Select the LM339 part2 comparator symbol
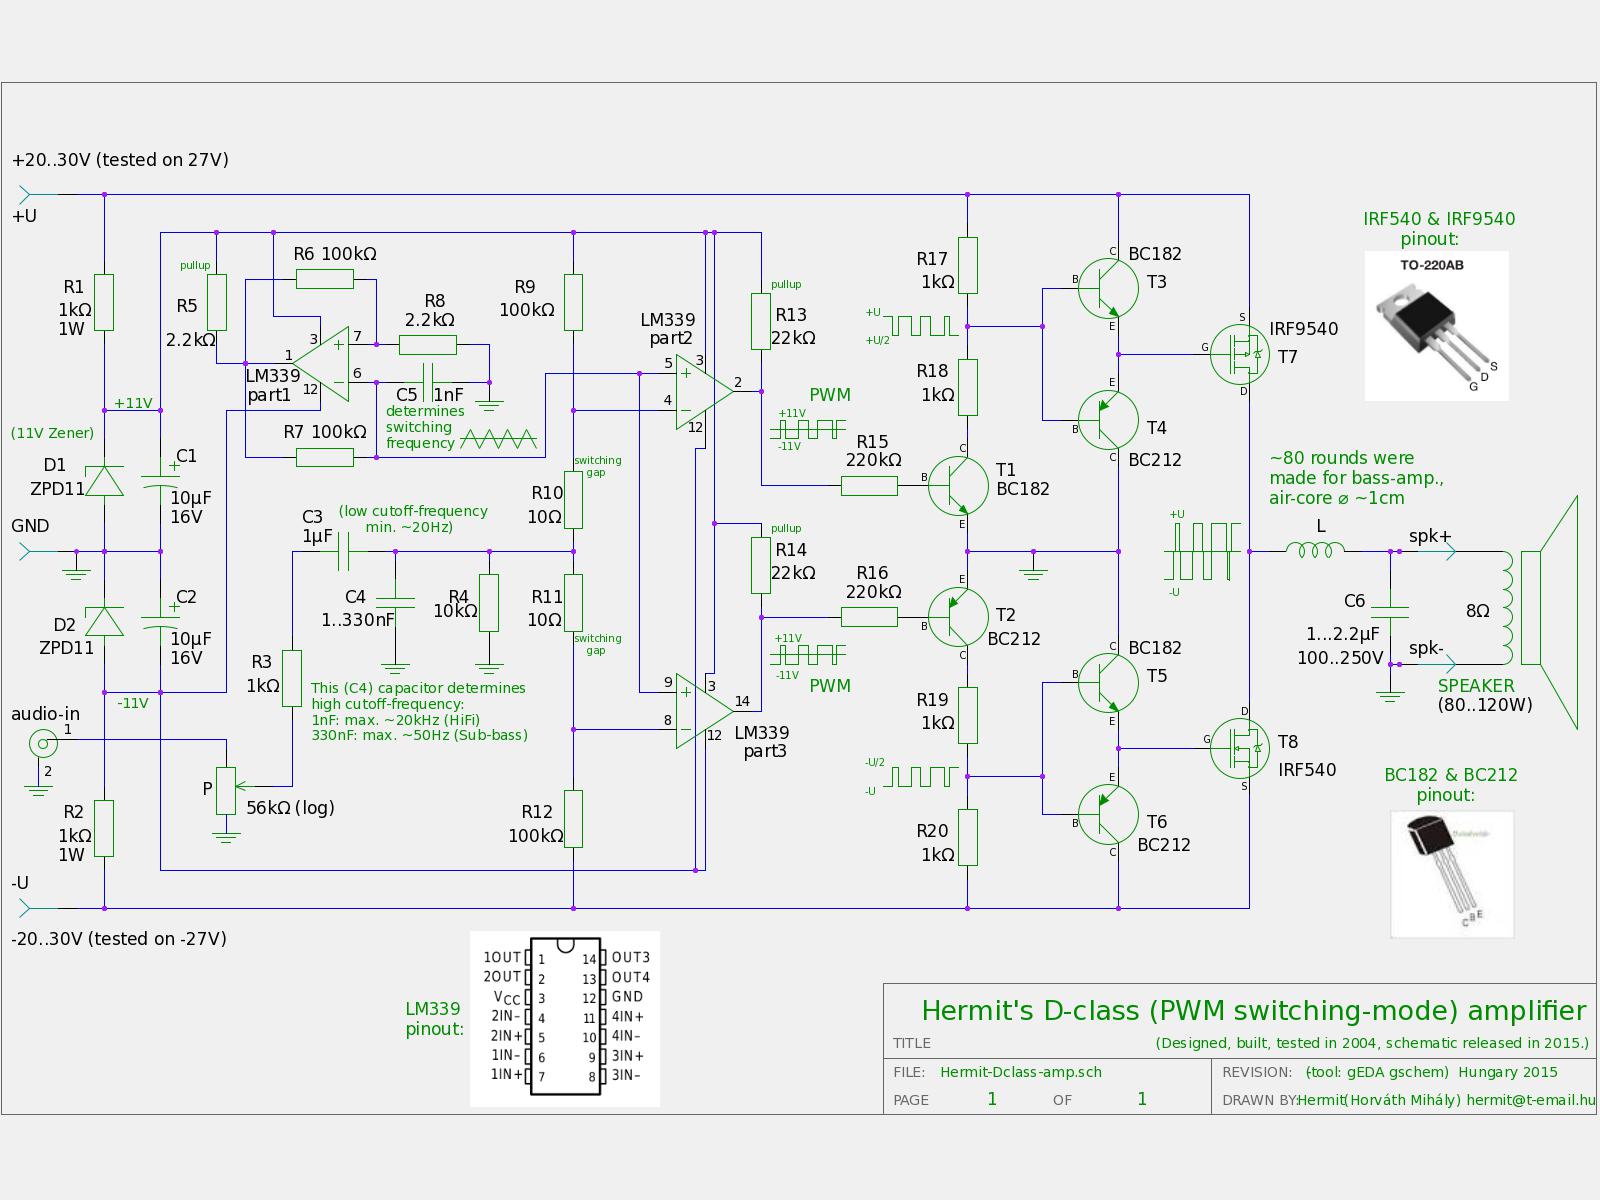This screenshot has height=1200, width=1600. coord(703,392)
